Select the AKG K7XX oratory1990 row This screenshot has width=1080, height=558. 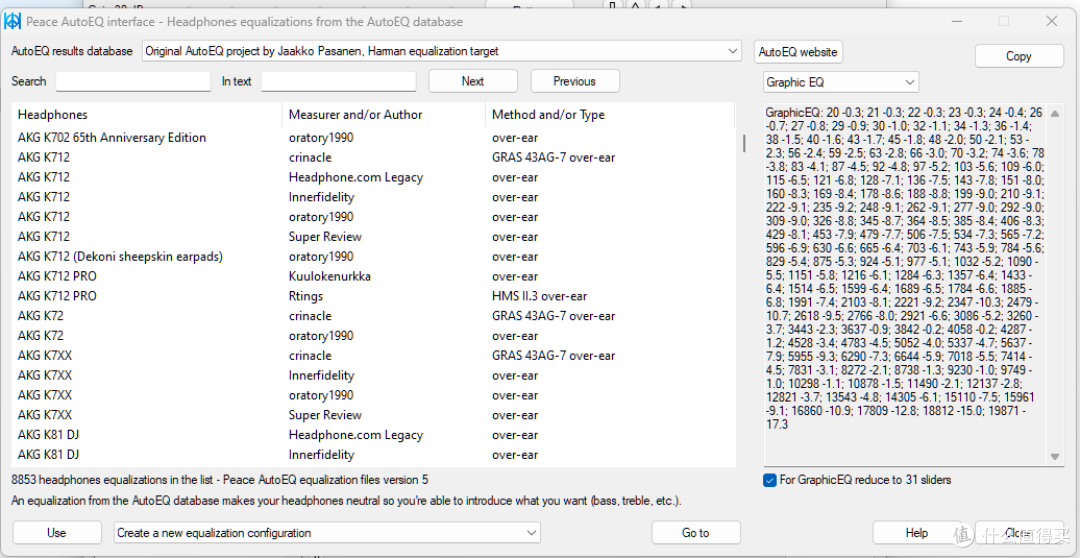point(373,395)
